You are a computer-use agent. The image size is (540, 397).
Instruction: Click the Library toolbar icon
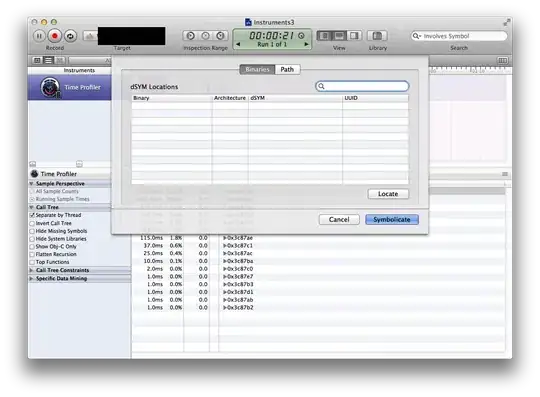click(377, 35)
